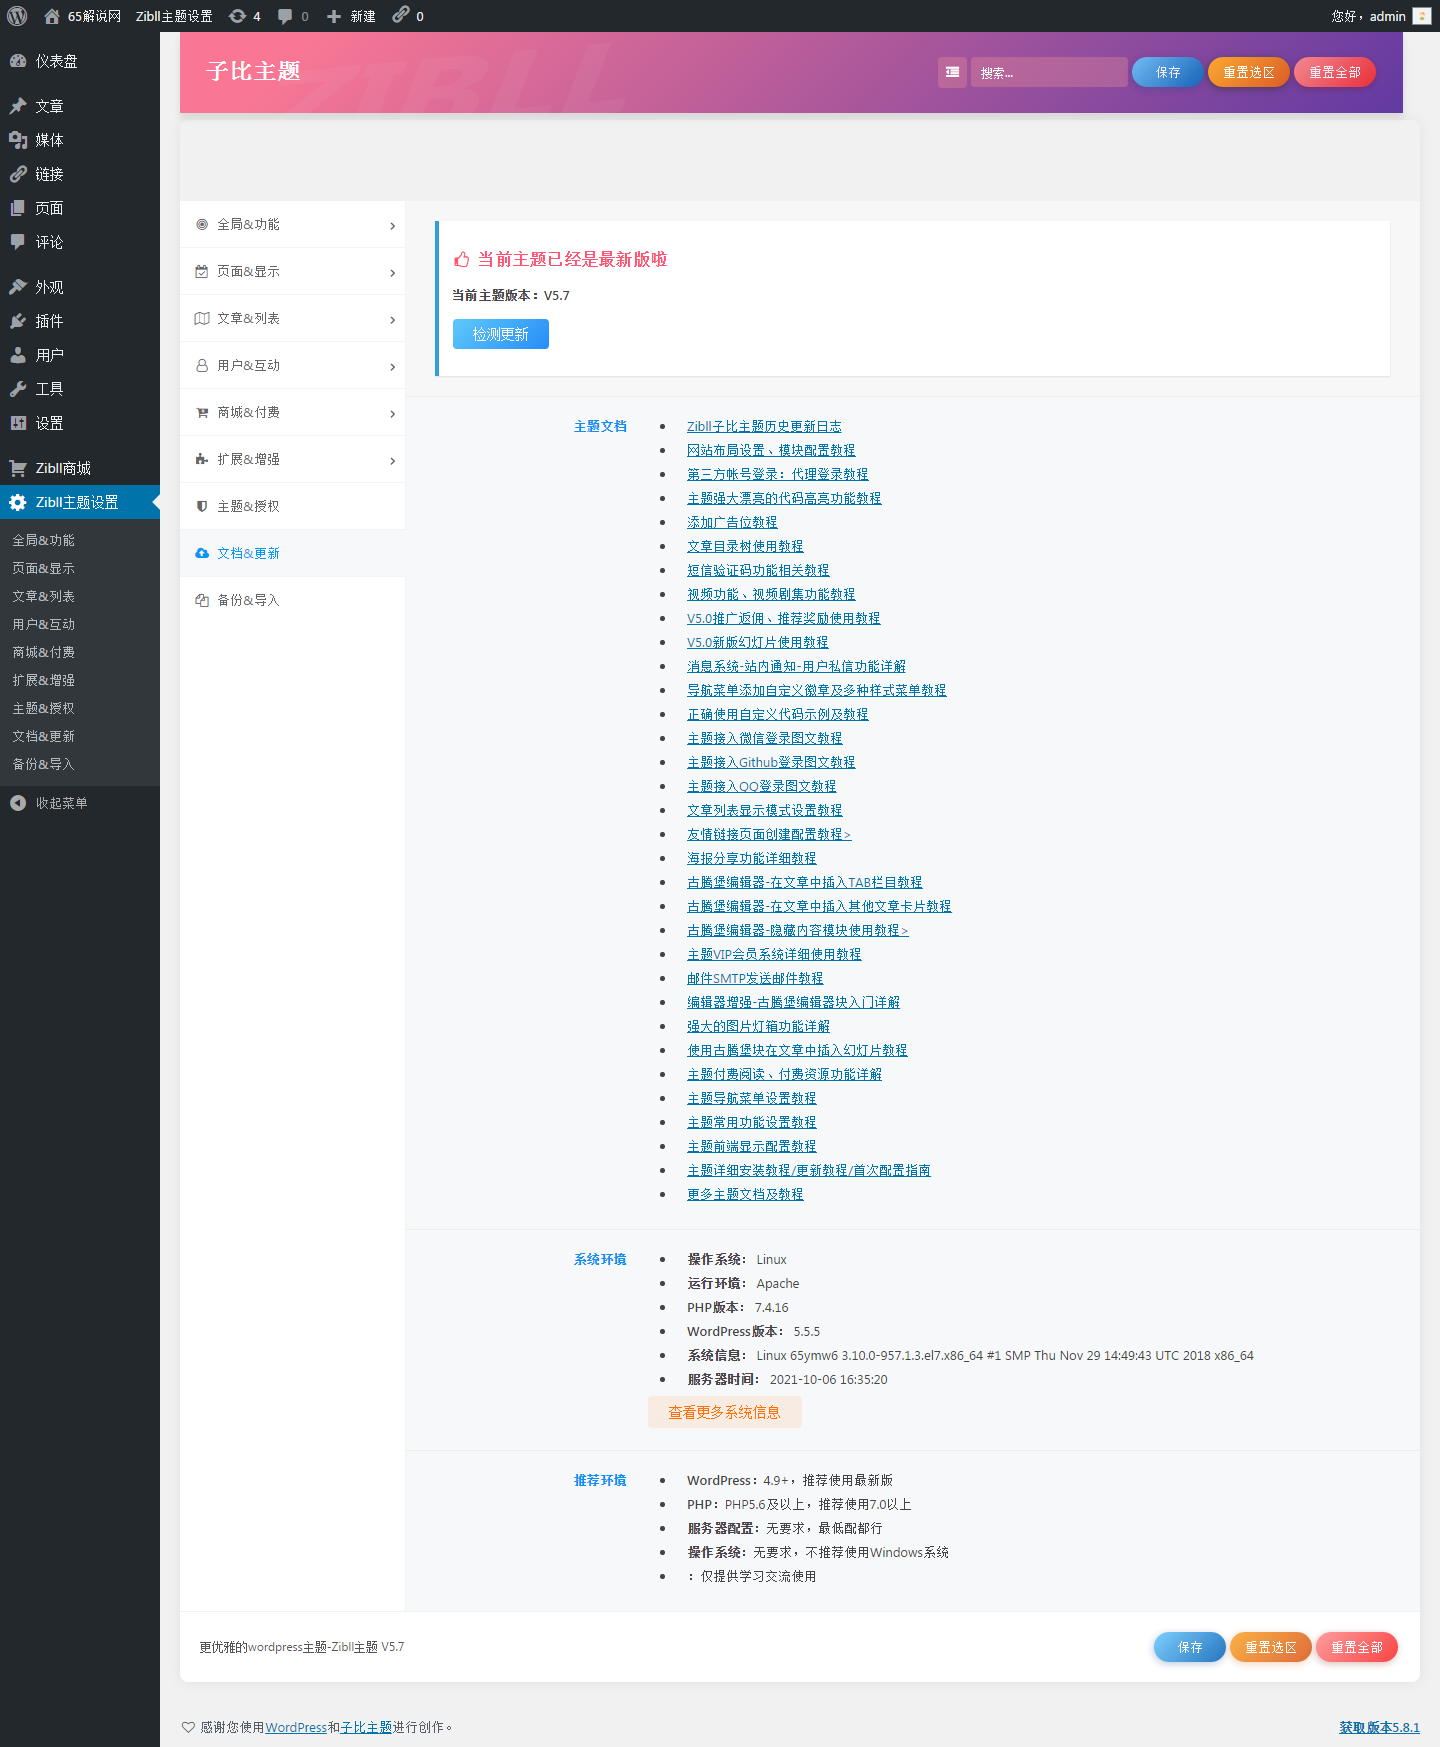Expand 扩展&增强 settings section
This screenshot has height=1747, width=1440.
coord(292,459)
